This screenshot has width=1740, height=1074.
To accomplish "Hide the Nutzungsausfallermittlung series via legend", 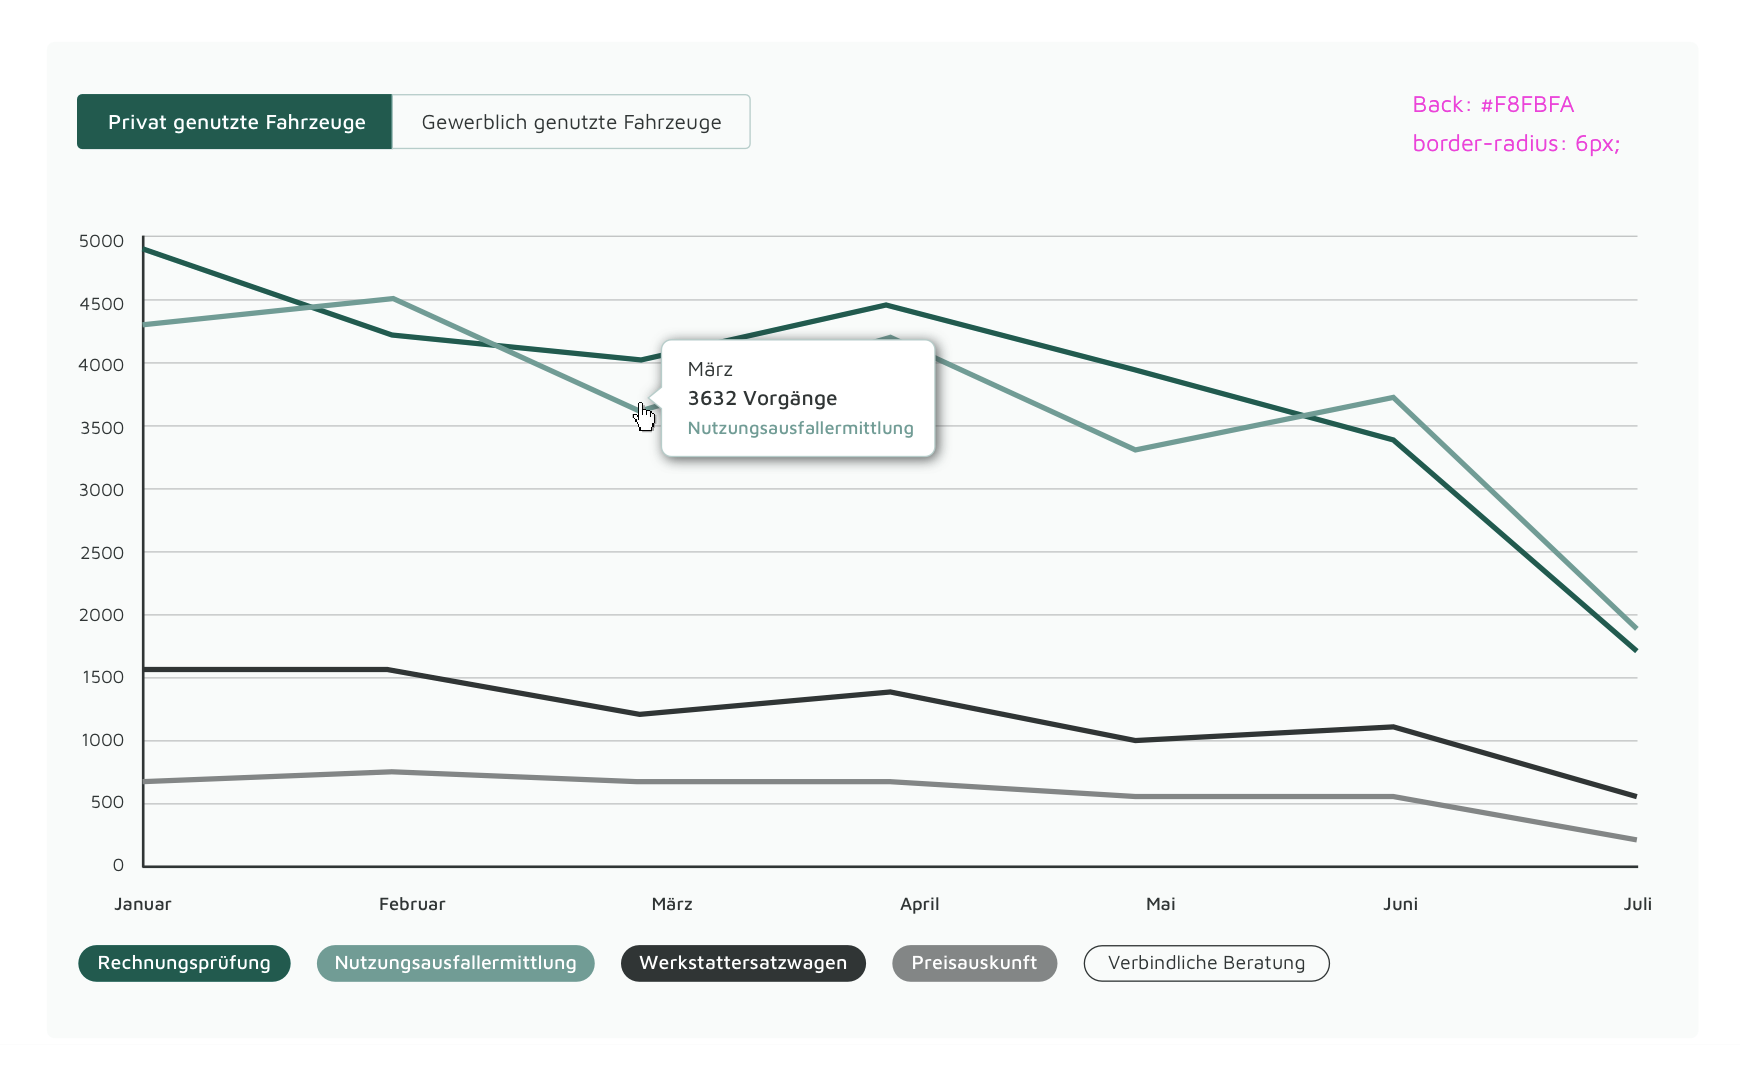I will [455, 963].
